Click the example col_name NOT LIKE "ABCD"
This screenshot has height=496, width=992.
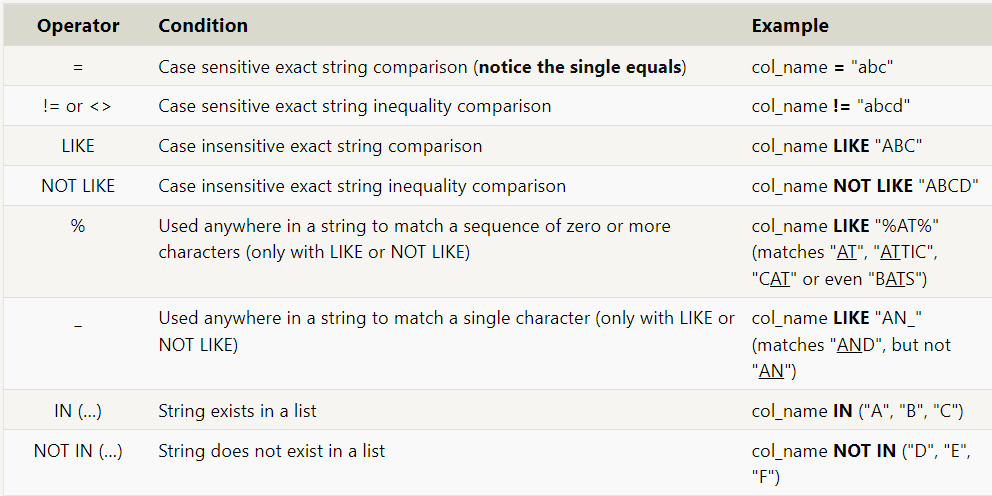coord(860,186)
